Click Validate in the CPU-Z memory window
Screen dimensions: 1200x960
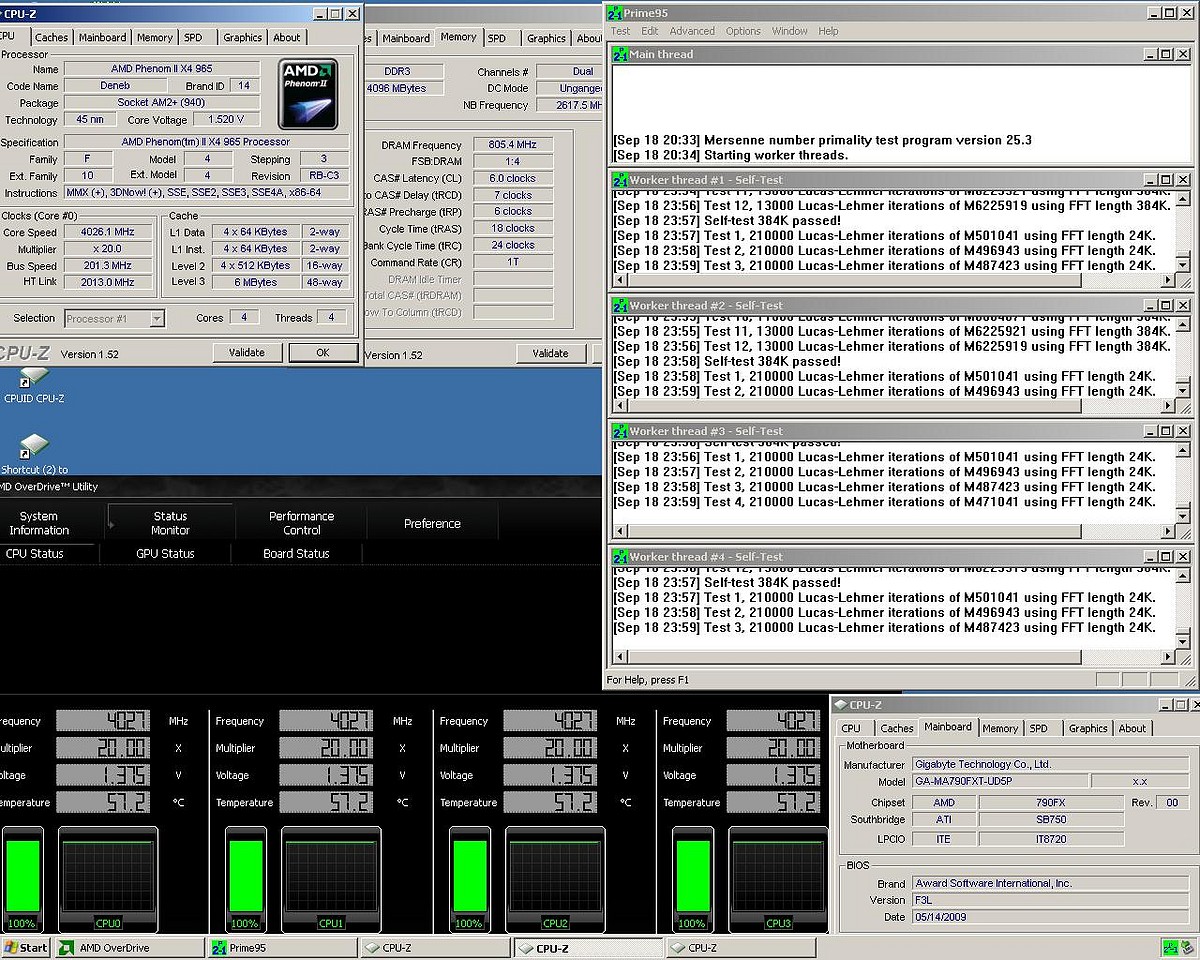point(550,353)
